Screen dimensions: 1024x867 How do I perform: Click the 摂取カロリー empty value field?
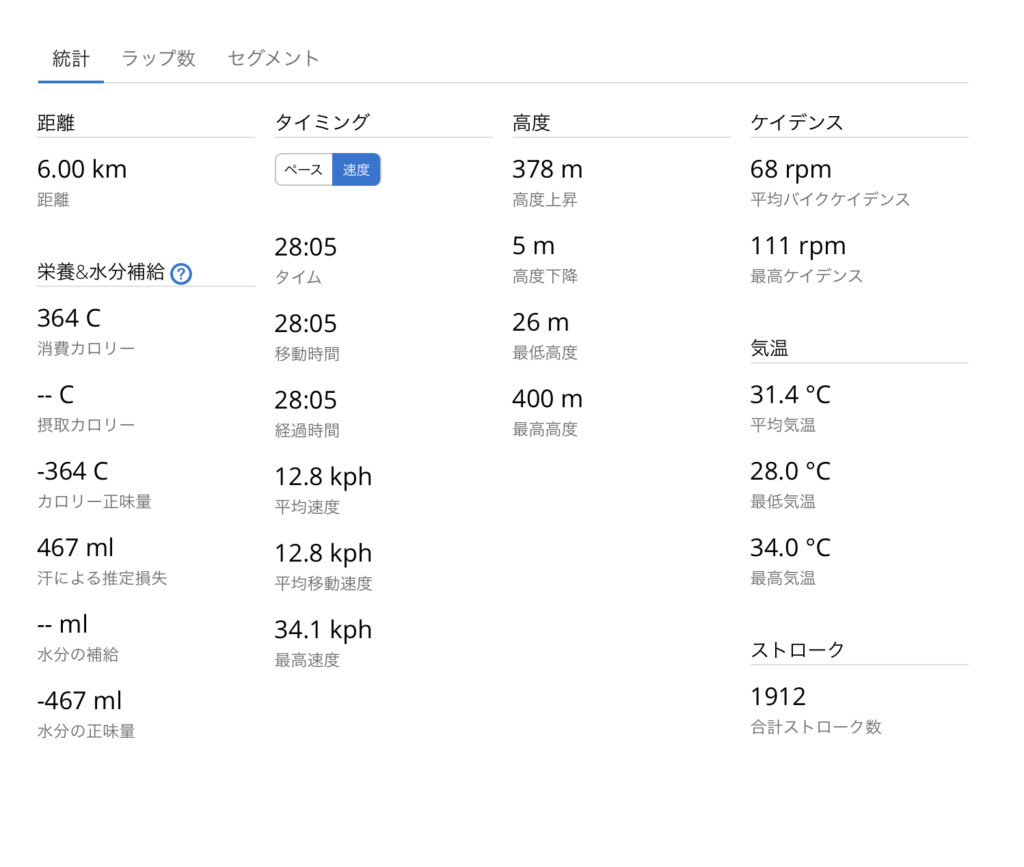[x=55, y=395]
